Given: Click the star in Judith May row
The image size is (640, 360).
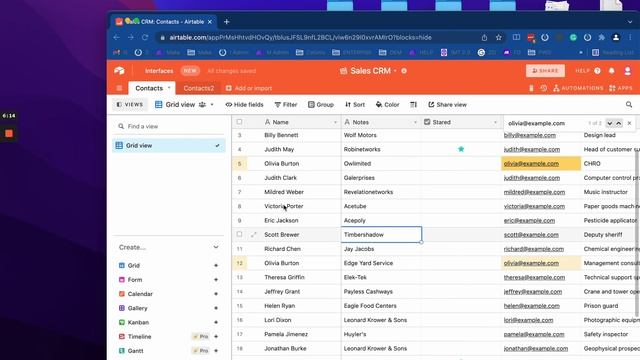Looking at the screenshot, I should point(461,149).
